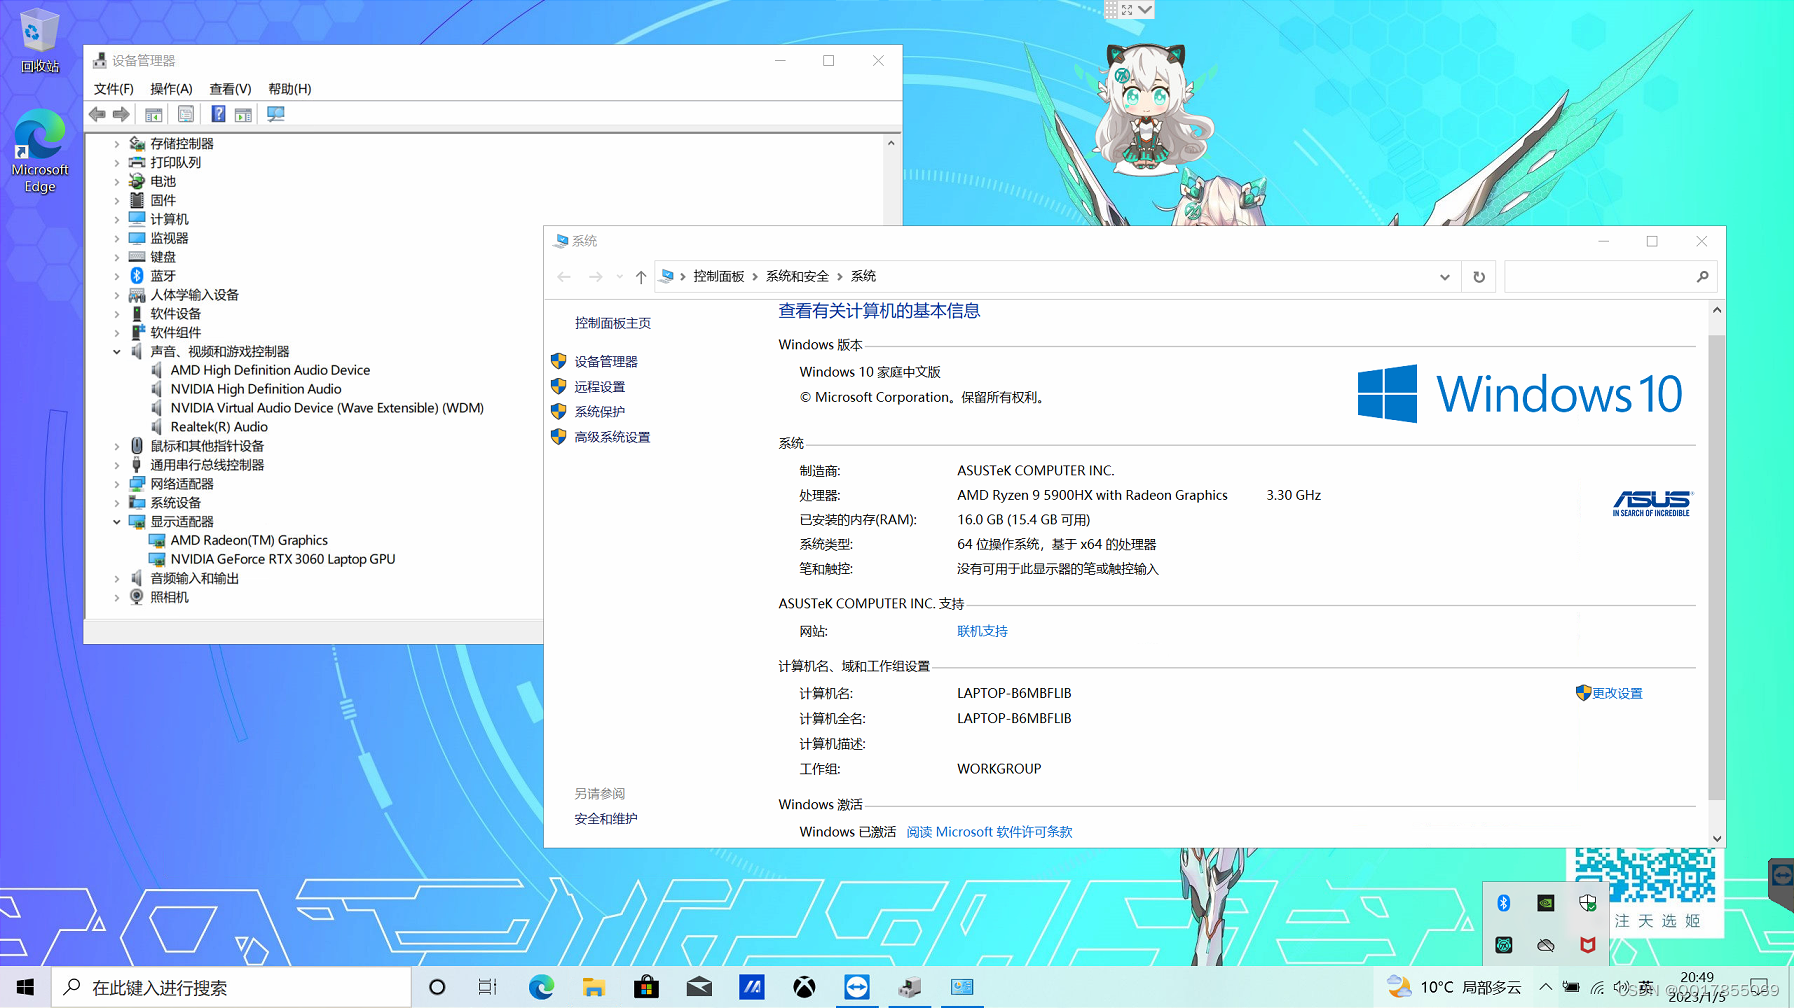The height and width of the screenshot is (1008, 1794).
Task: Open the NVIDIA tray icon in overflow panel
Action: [x=1545, y=903]
